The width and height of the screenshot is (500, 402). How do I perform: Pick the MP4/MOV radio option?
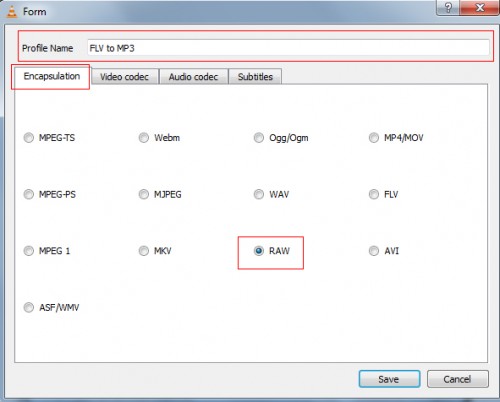[x=374, y=138]
